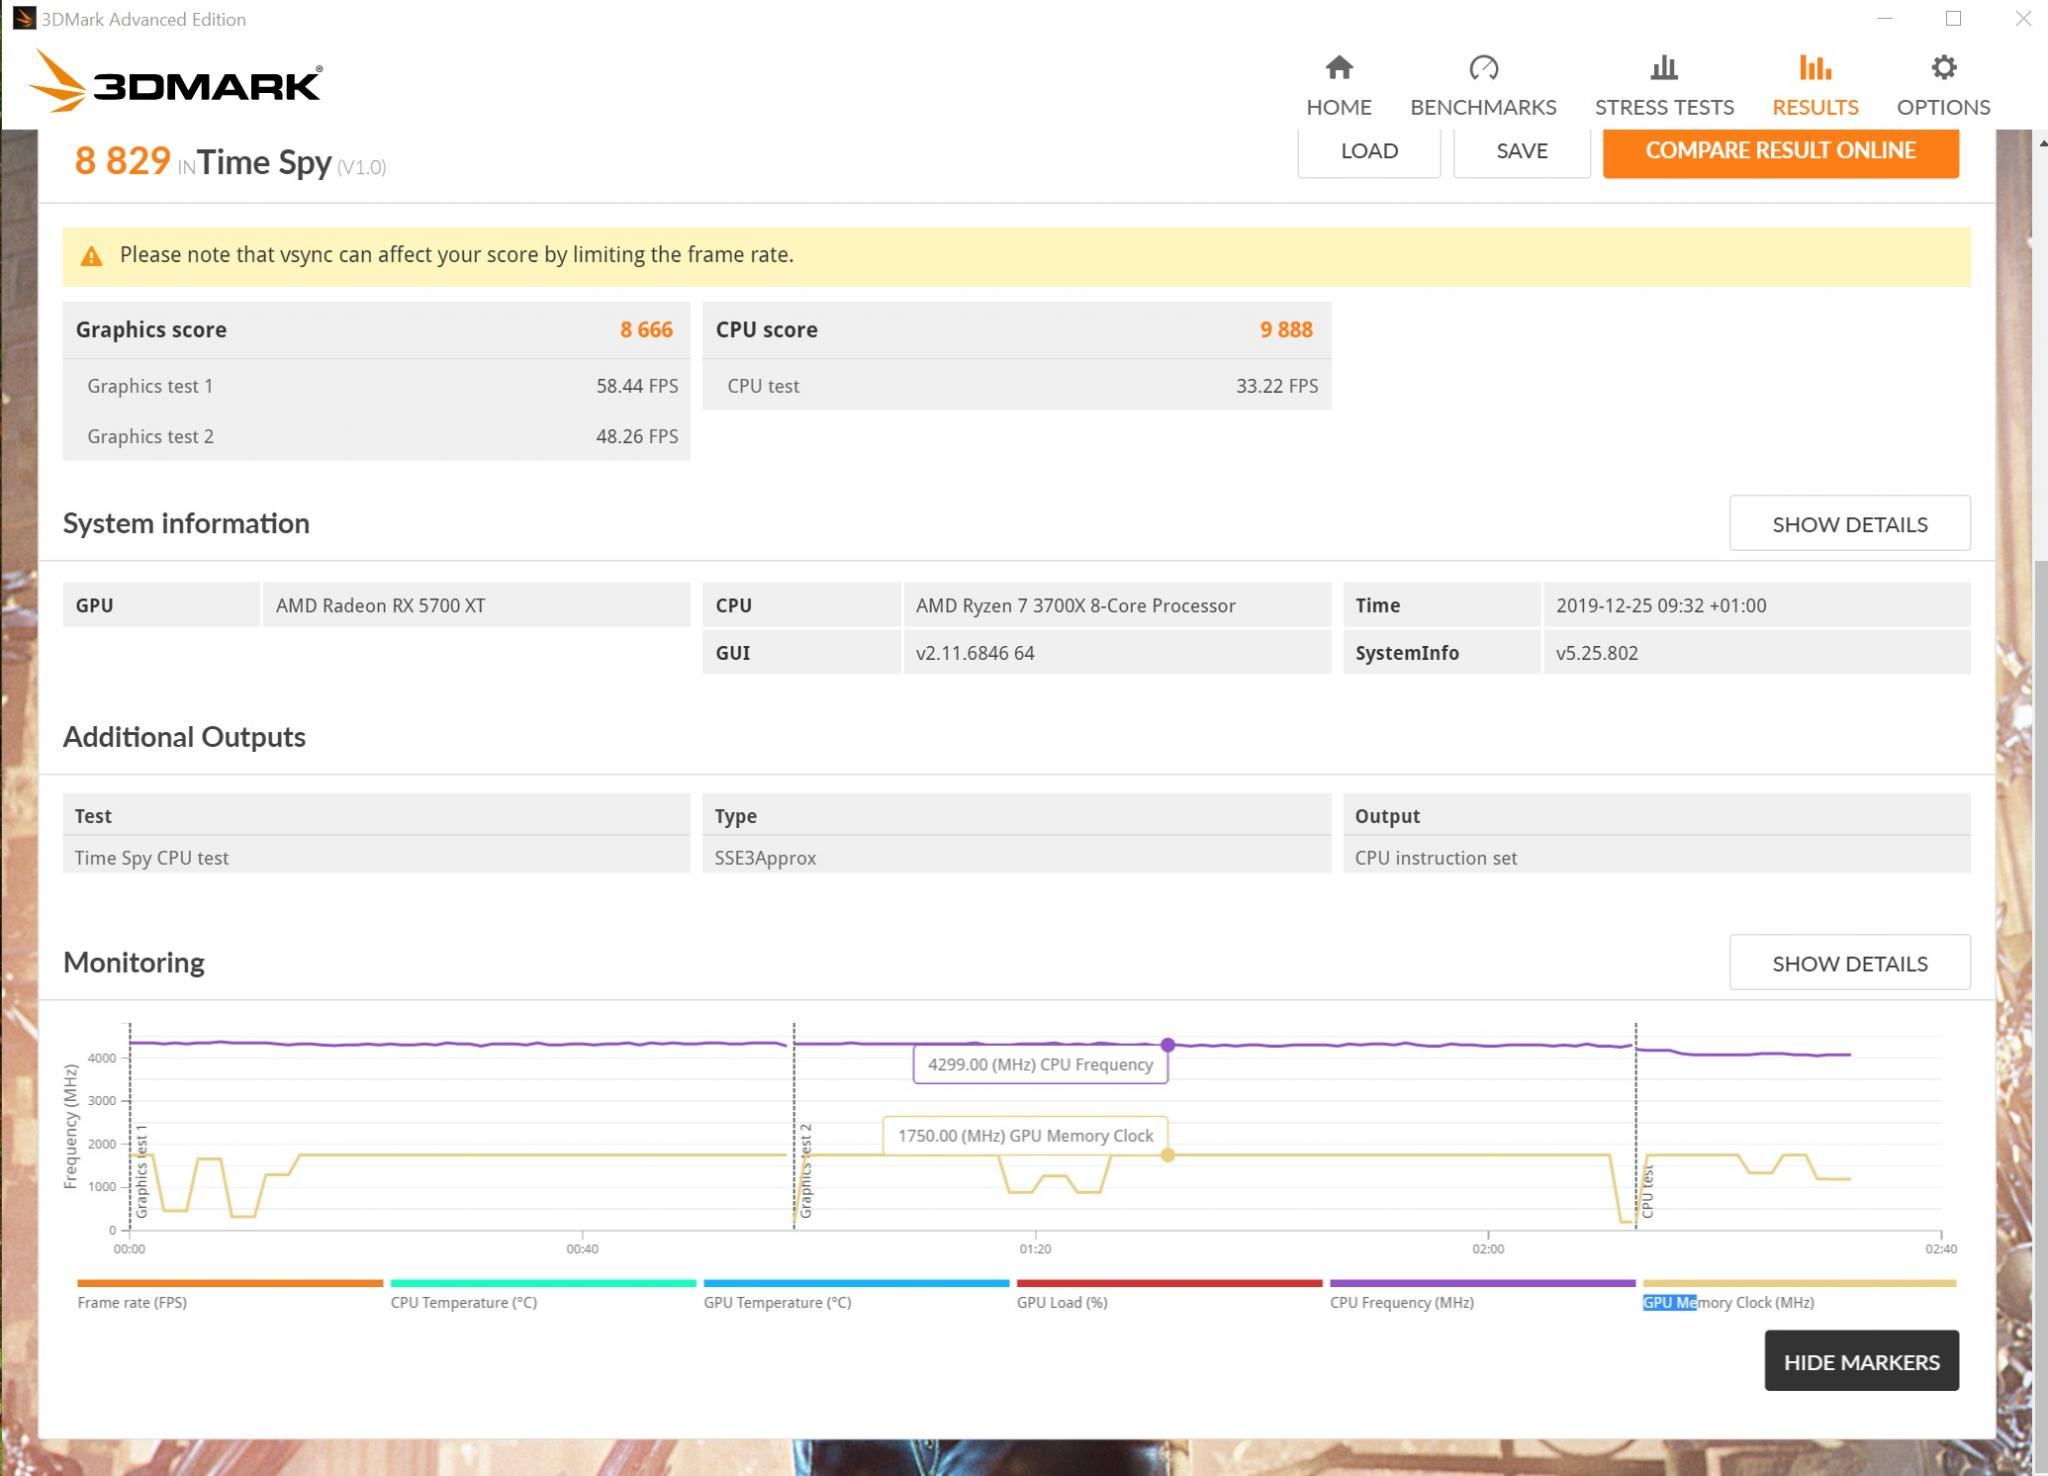Click the SAVE button

[x=1522, y=152]
